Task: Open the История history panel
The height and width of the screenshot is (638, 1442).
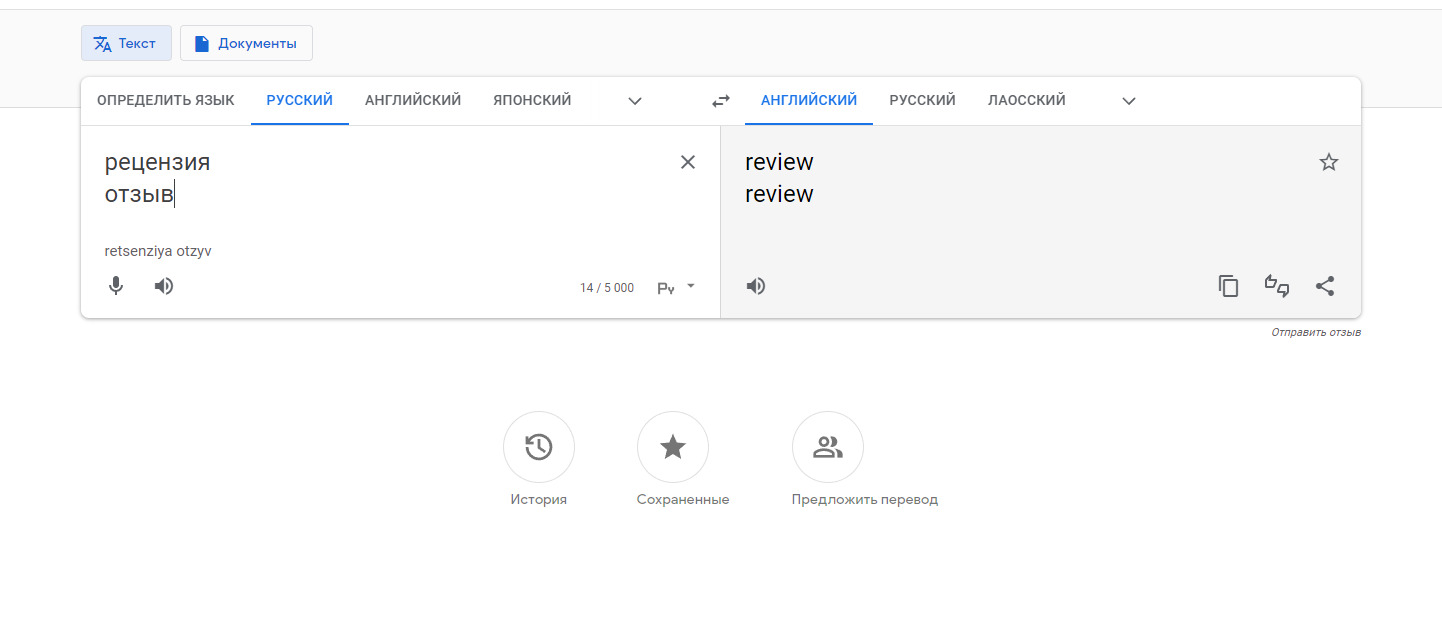Action: click(x=538, y=447)
